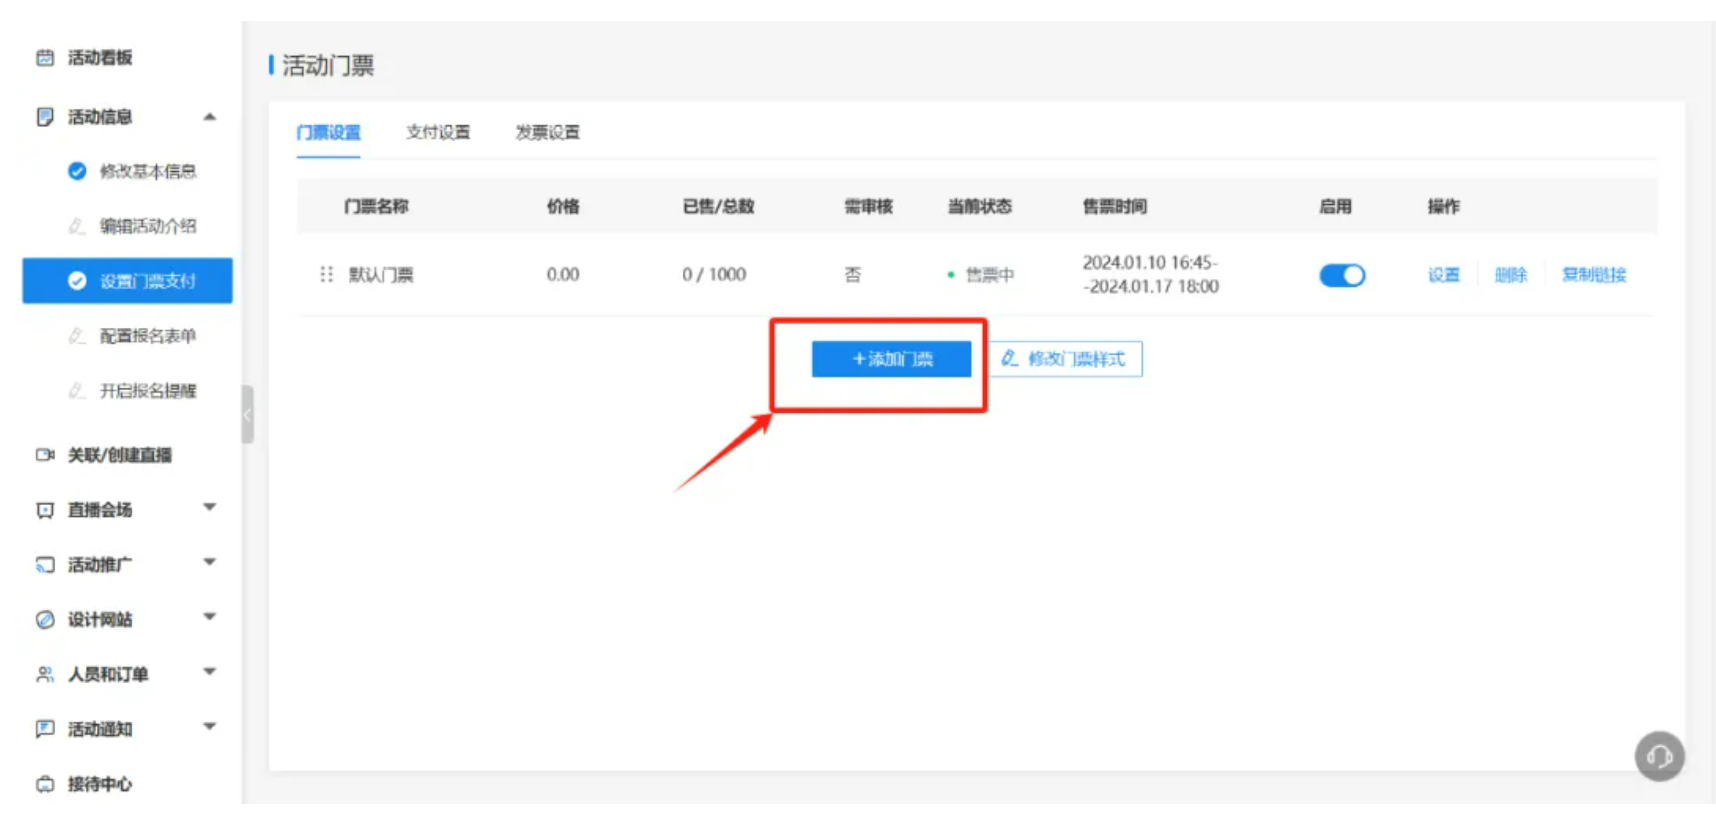Open 接待中心 in the sidebar

(x=100, y=784)
